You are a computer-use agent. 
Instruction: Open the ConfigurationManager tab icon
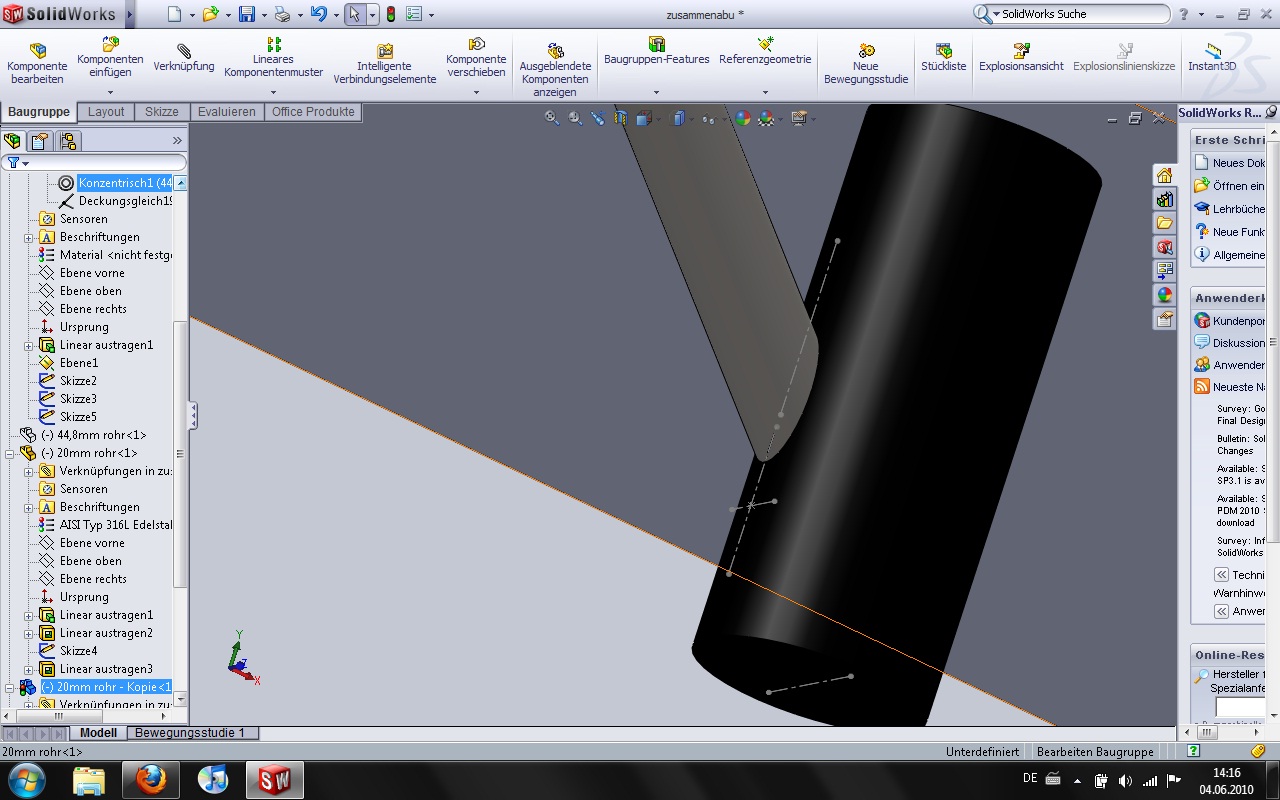(x=67, y=140)
